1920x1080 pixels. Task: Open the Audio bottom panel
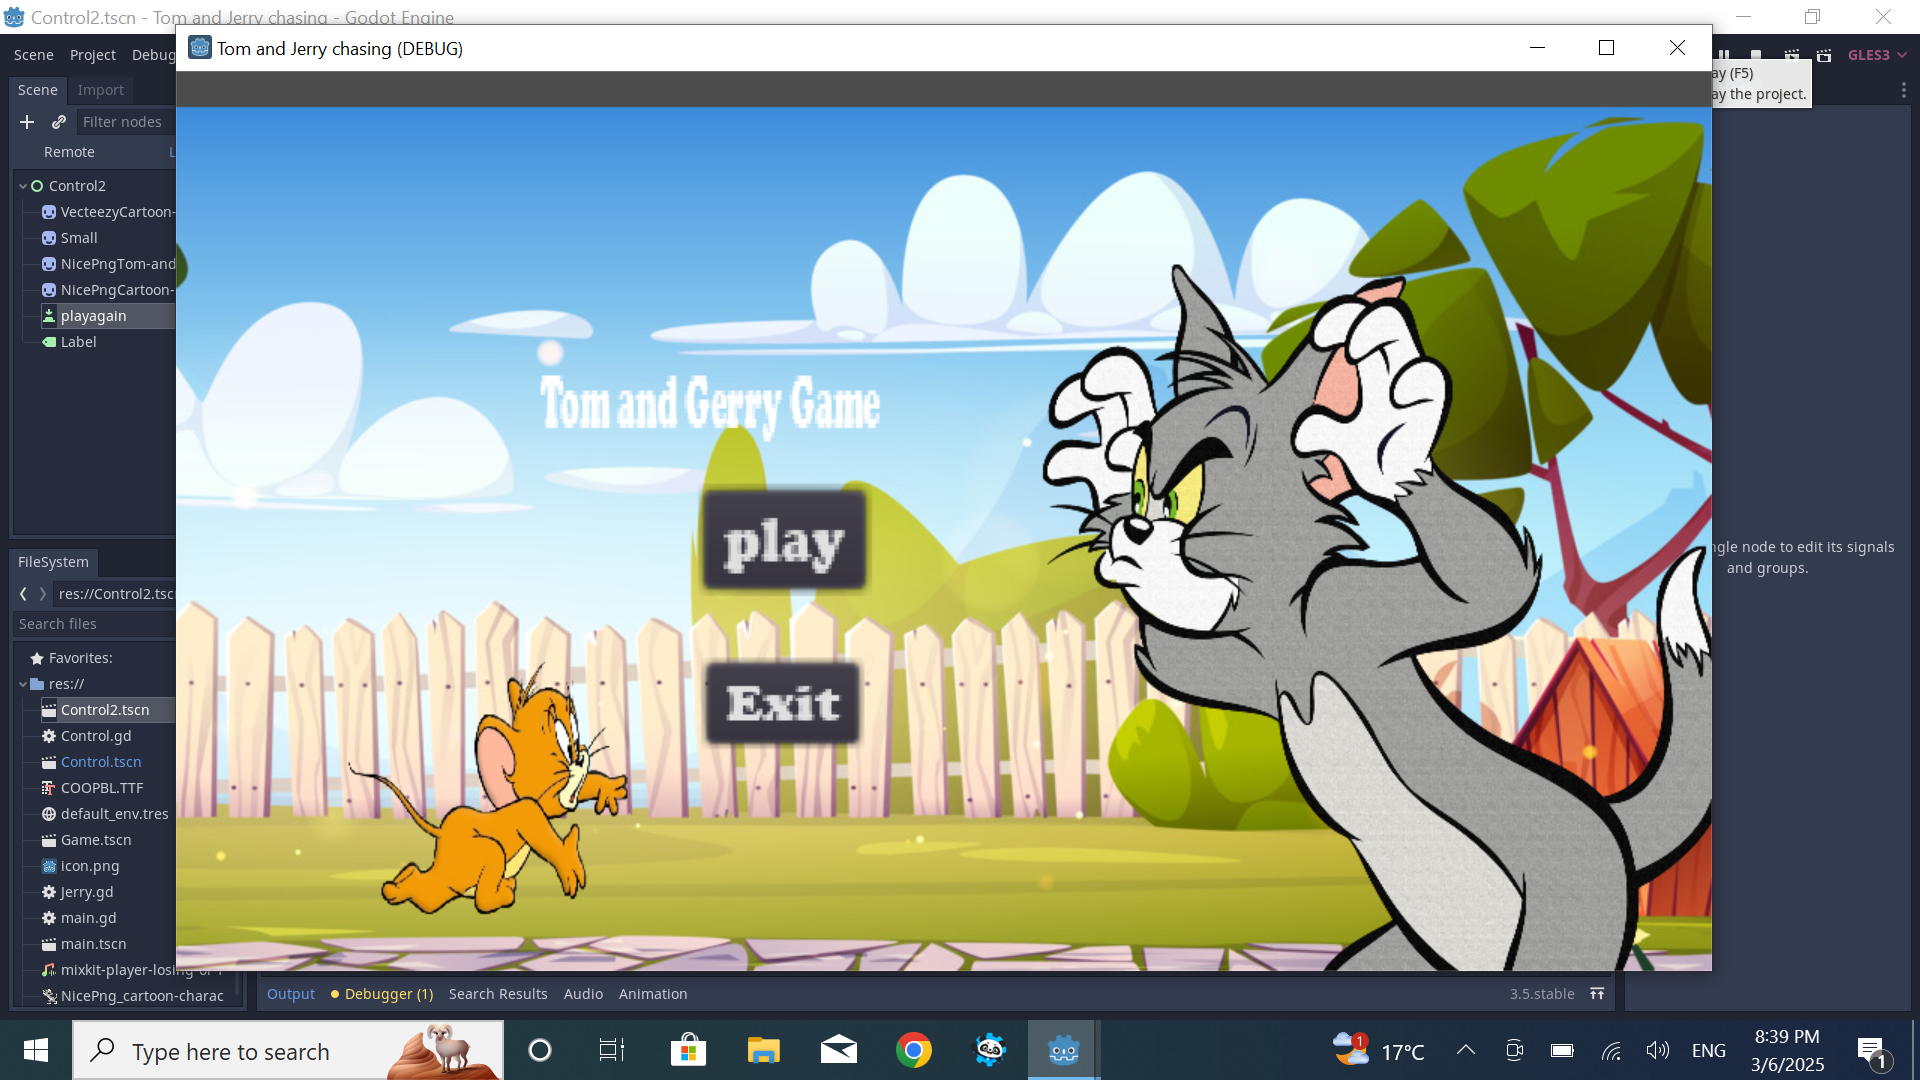[x=583, y=994]
